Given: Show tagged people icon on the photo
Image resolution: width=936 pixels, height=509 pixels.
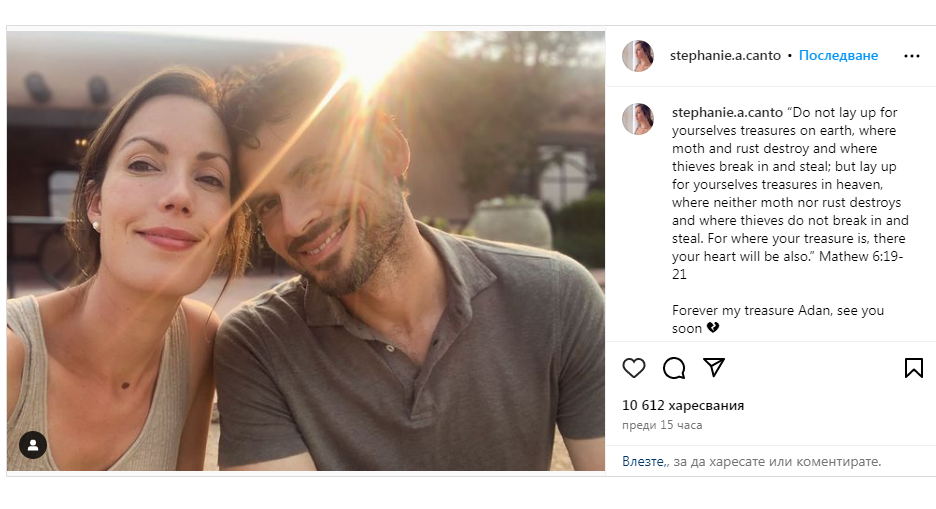Looking at the screenshot, I should coord(33,446).
